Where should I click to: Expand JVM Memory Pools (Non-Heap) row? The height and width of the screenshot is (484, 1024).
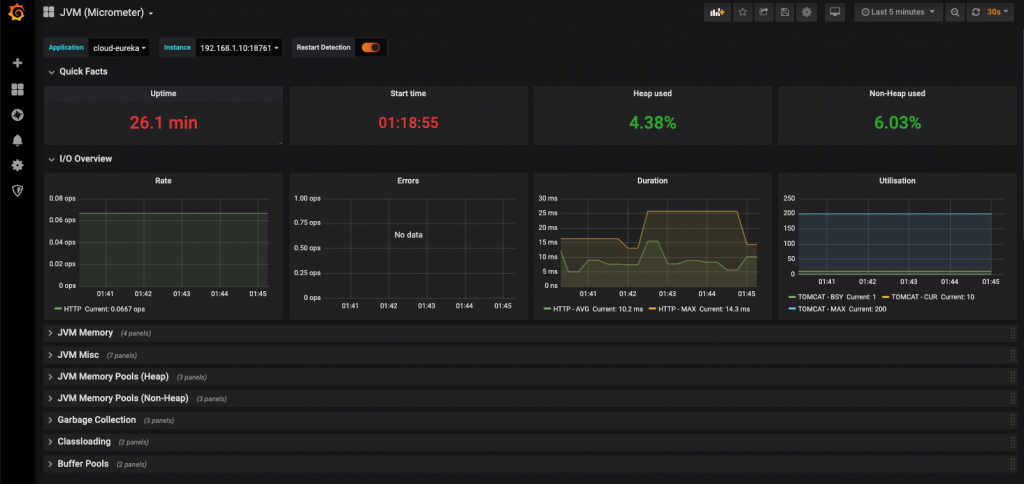pos(118,398)
